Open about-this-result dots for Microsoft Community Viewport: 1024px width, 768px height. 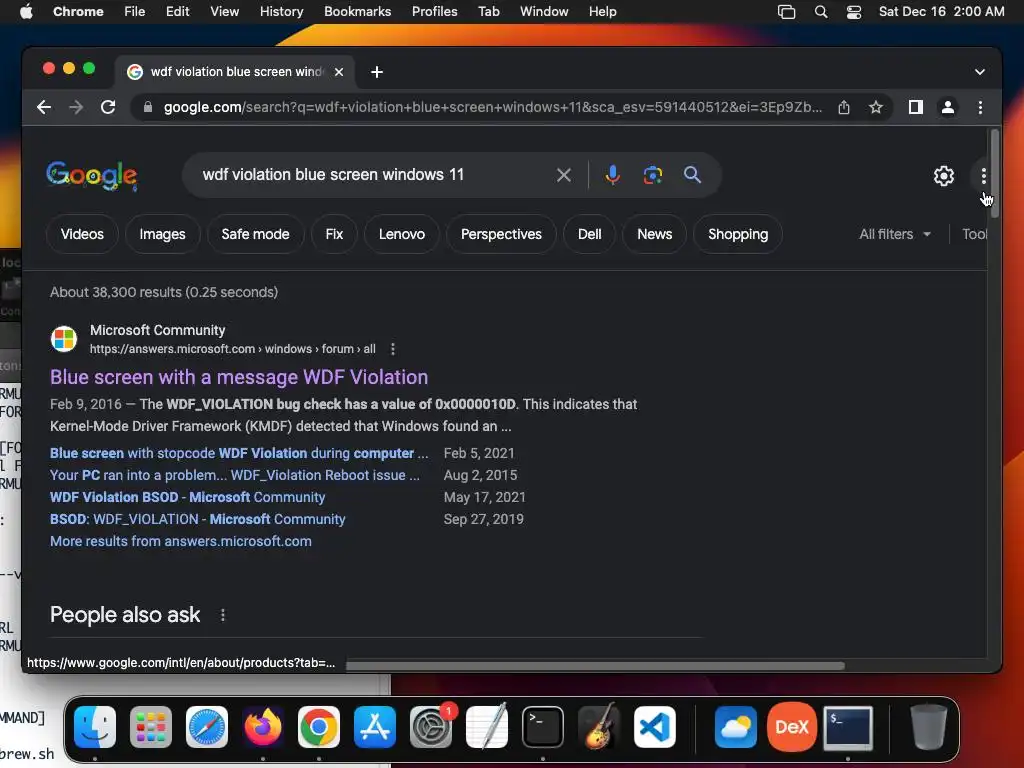(392, 349)
